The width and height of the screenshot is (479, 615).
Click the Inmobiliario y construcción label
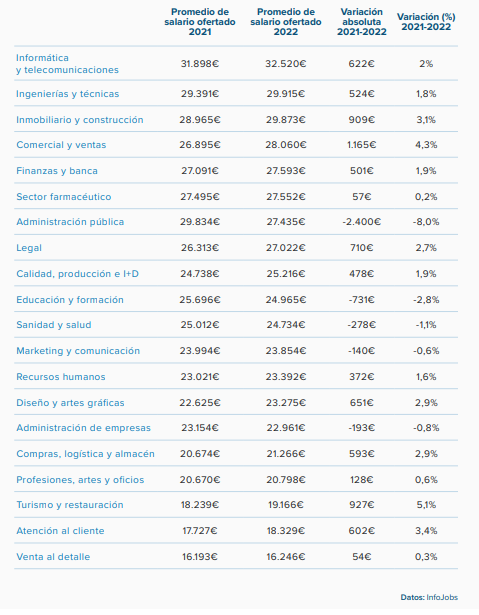point(80,120)
